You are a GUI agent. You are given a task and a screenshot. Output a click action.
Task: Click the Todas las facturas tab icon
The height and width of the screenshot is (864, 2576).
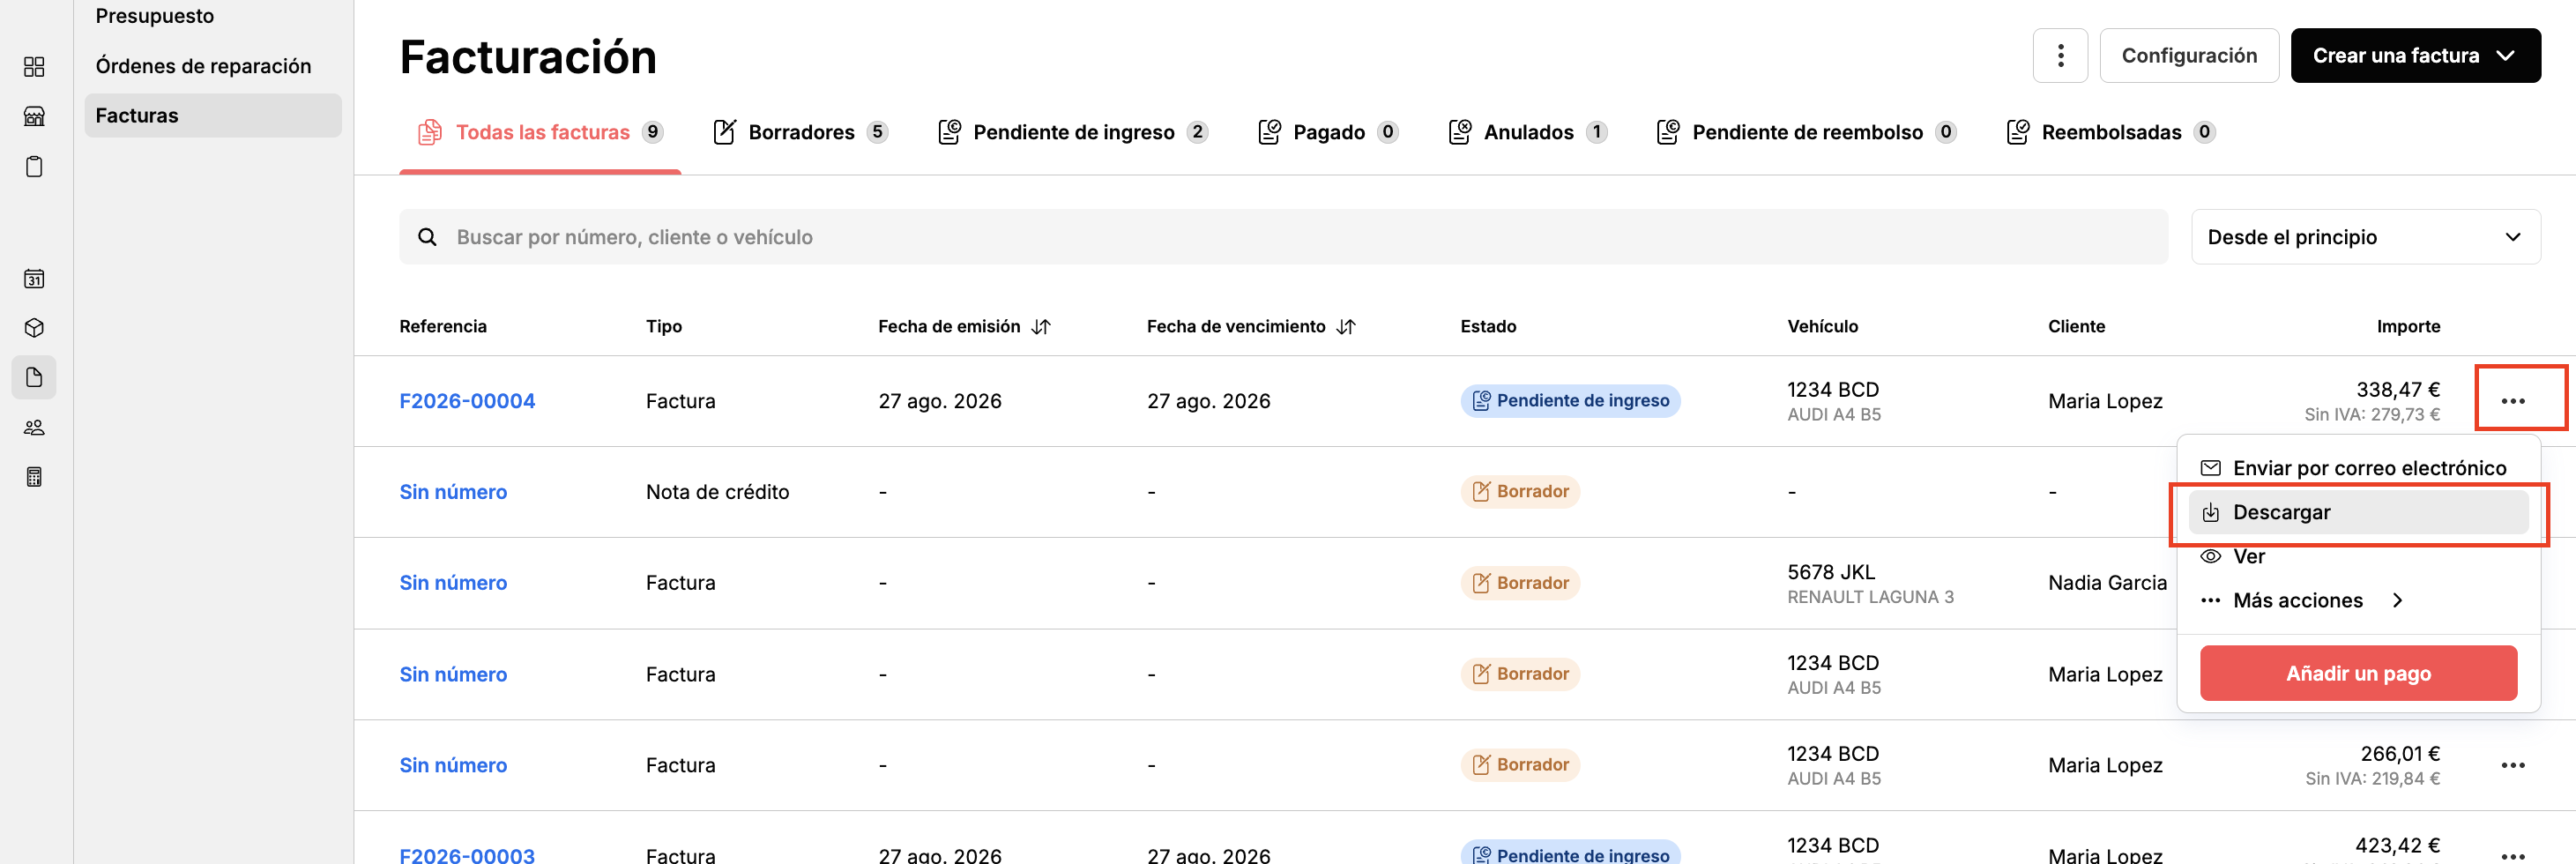click(430, 132)
